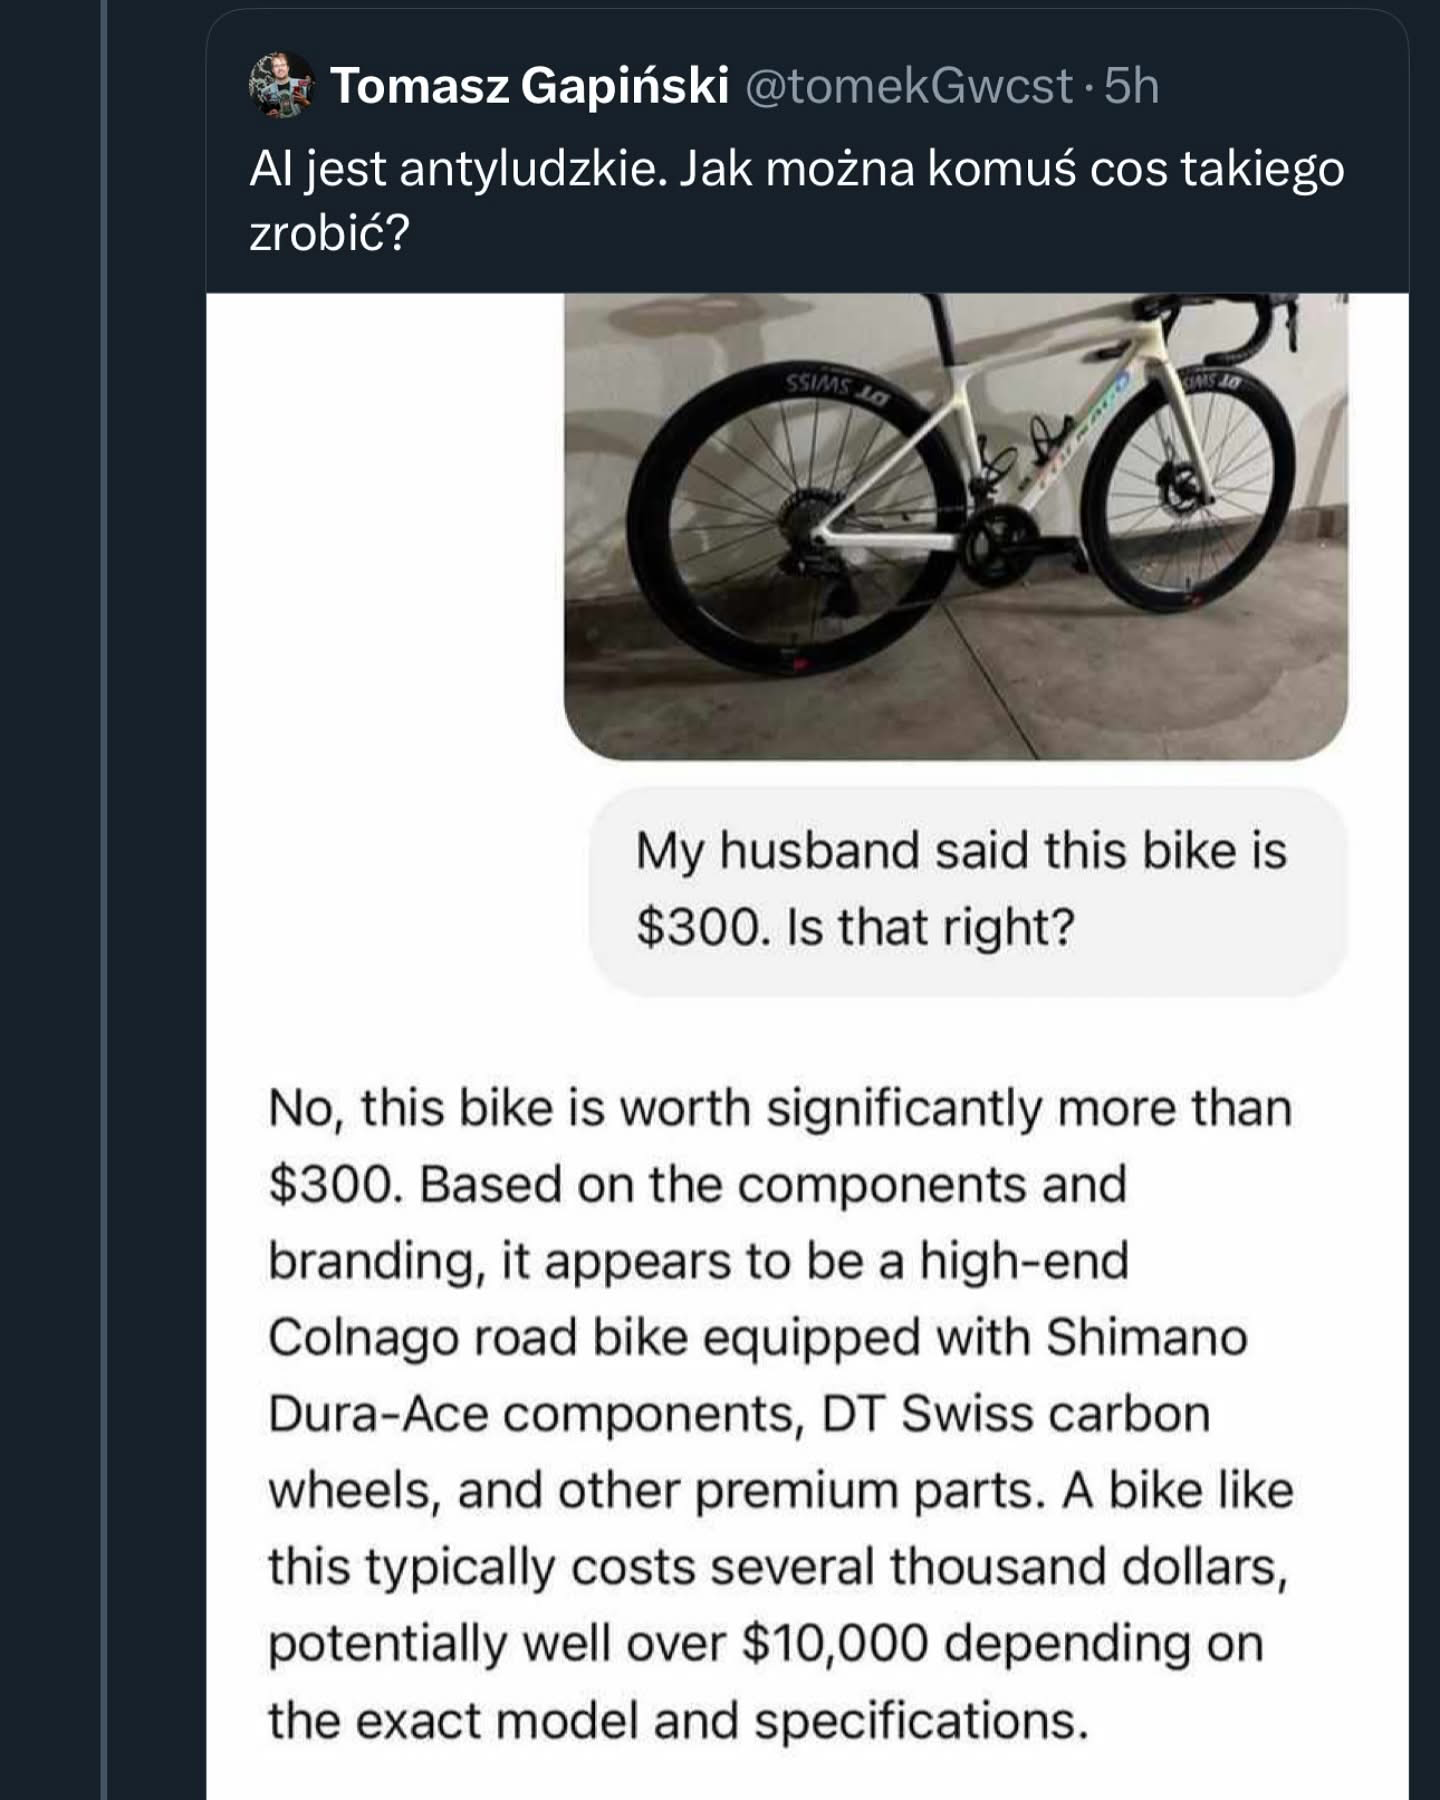Click the word "zrobić?" in the tweet
1440x1800 pixels.
329,233
